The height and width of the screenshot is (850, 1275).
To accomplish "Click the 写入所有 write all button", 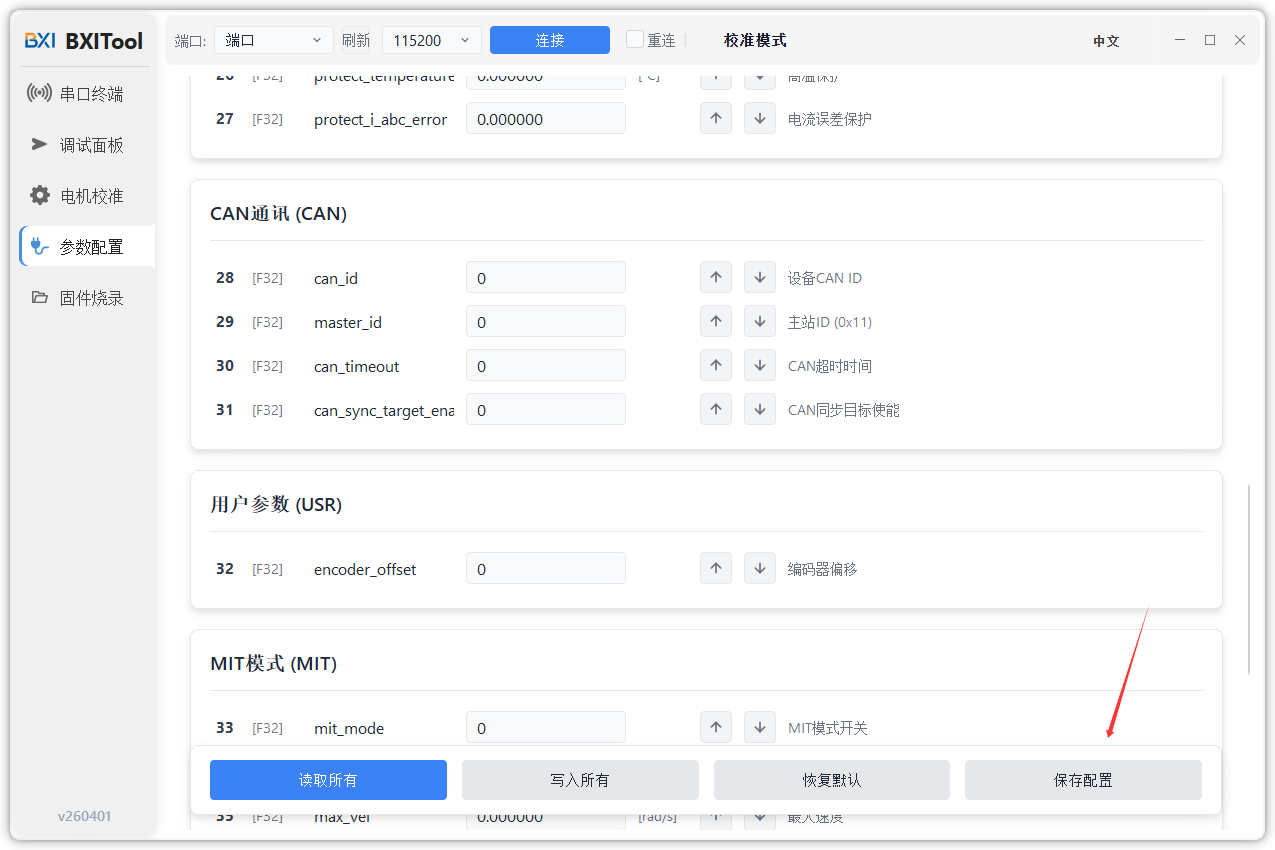I will 580,780.
